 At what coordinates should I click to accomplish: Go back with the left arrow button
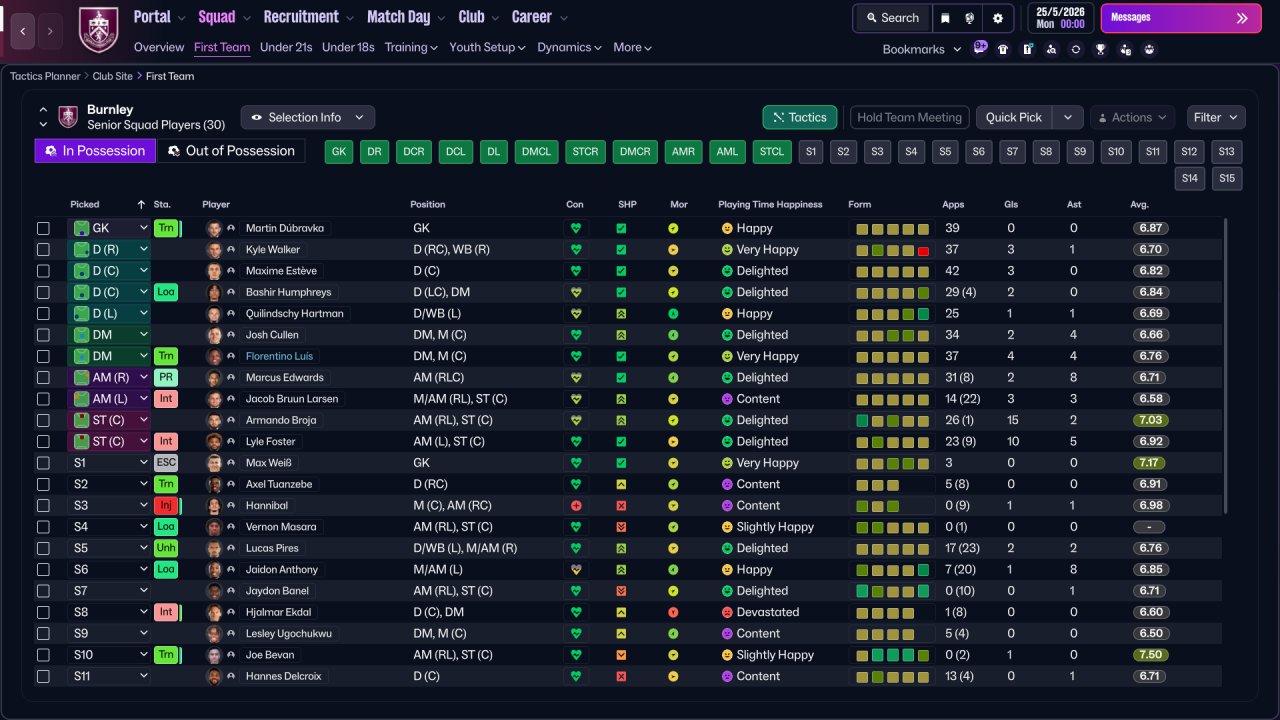point(23,31)
